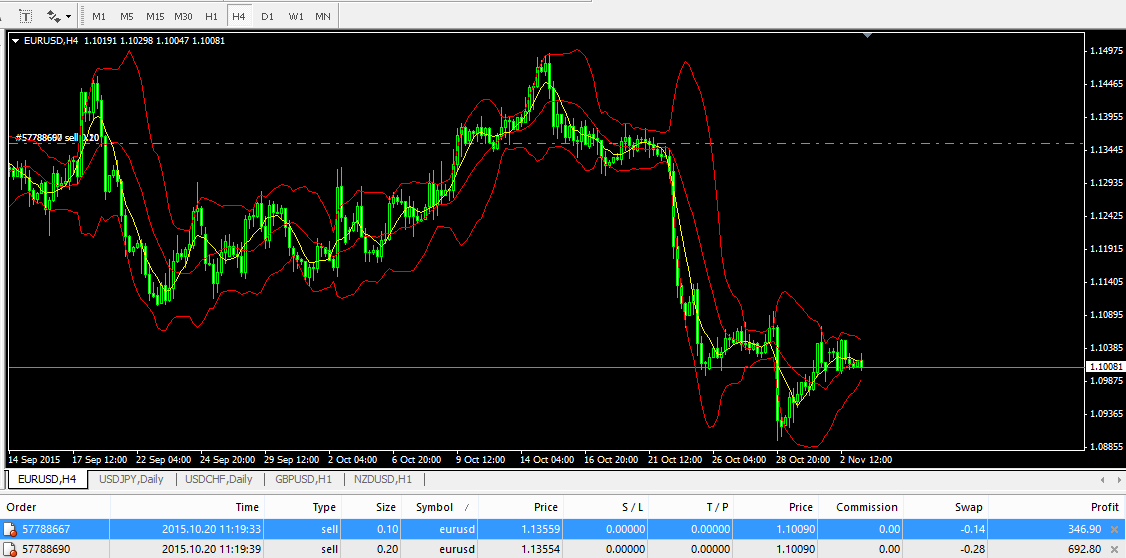The width and height of the screenshot is (1126, 558).
Task: Select the text label tool icon
Action: click(x=26, y=15)
